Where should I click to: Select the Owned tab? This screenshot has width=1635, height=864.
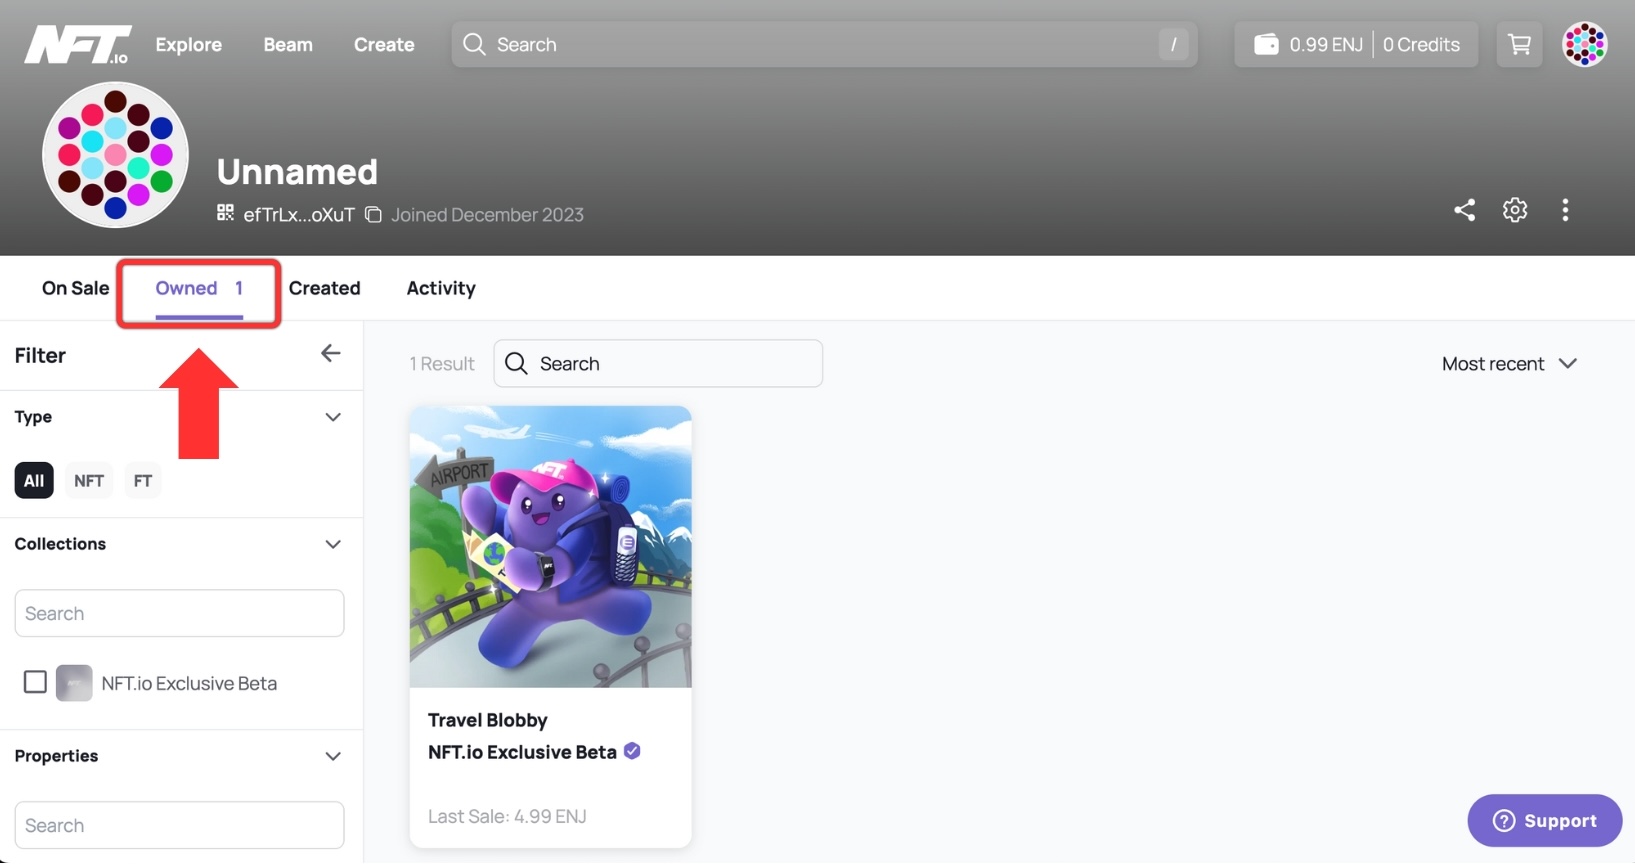click(199, 289)
